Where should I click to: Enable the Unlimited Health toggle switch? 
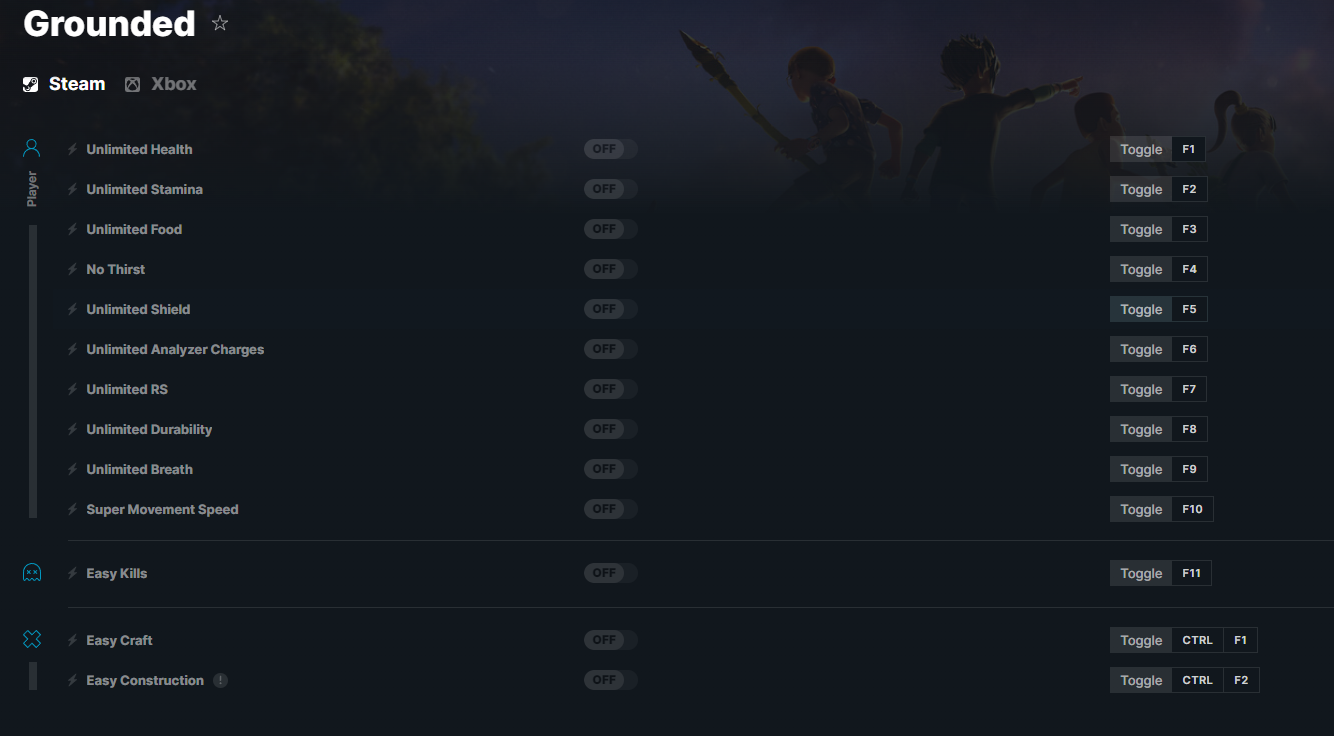click(610, 149)
